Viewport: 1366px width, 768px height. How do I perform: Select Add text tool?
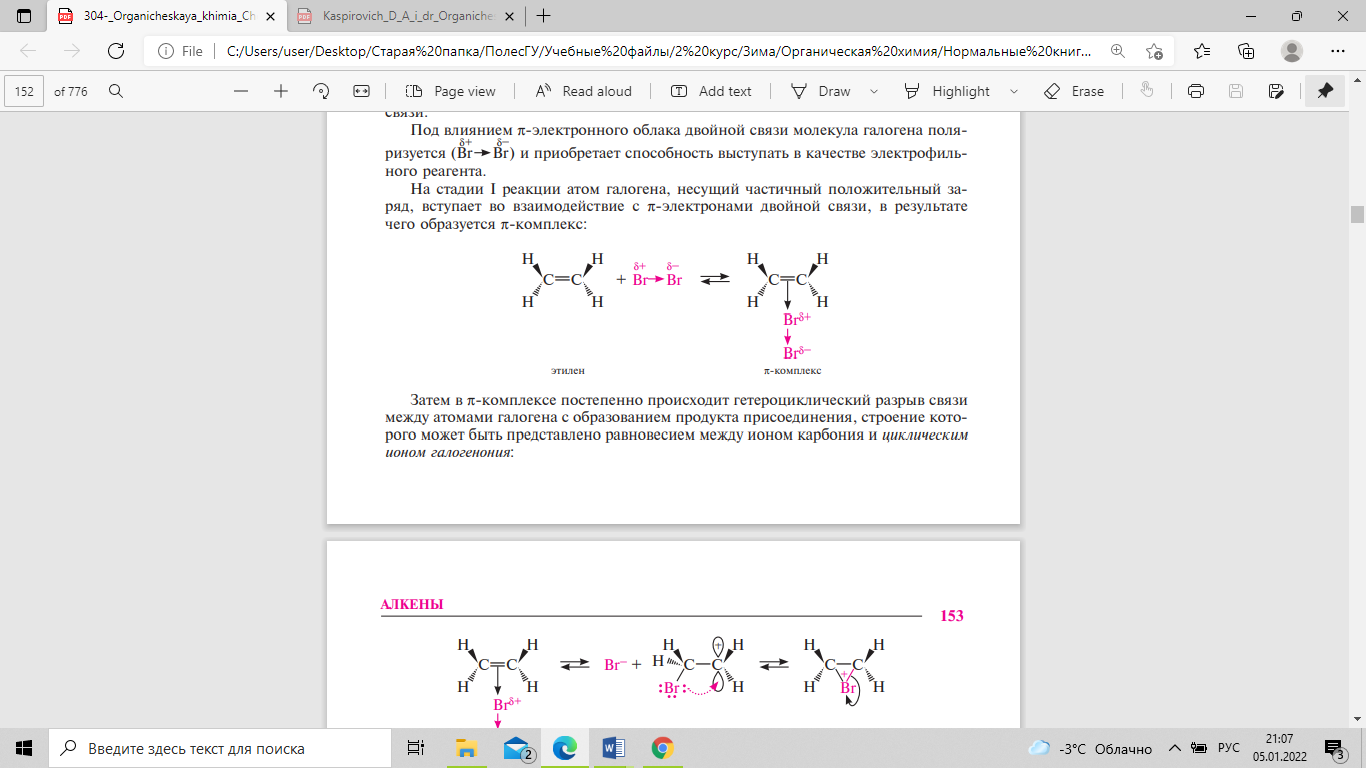(x=711, y=91)
